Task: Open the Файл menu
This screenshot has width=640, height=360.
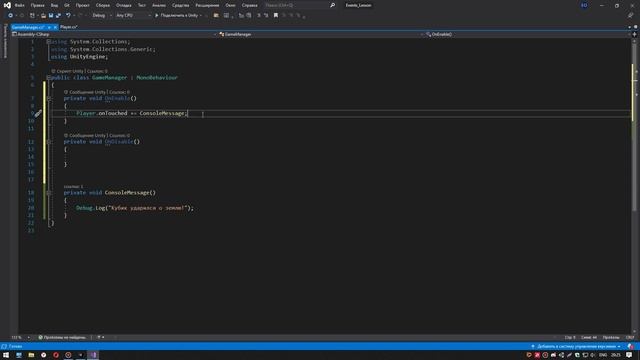Action: tap(20, 5)
